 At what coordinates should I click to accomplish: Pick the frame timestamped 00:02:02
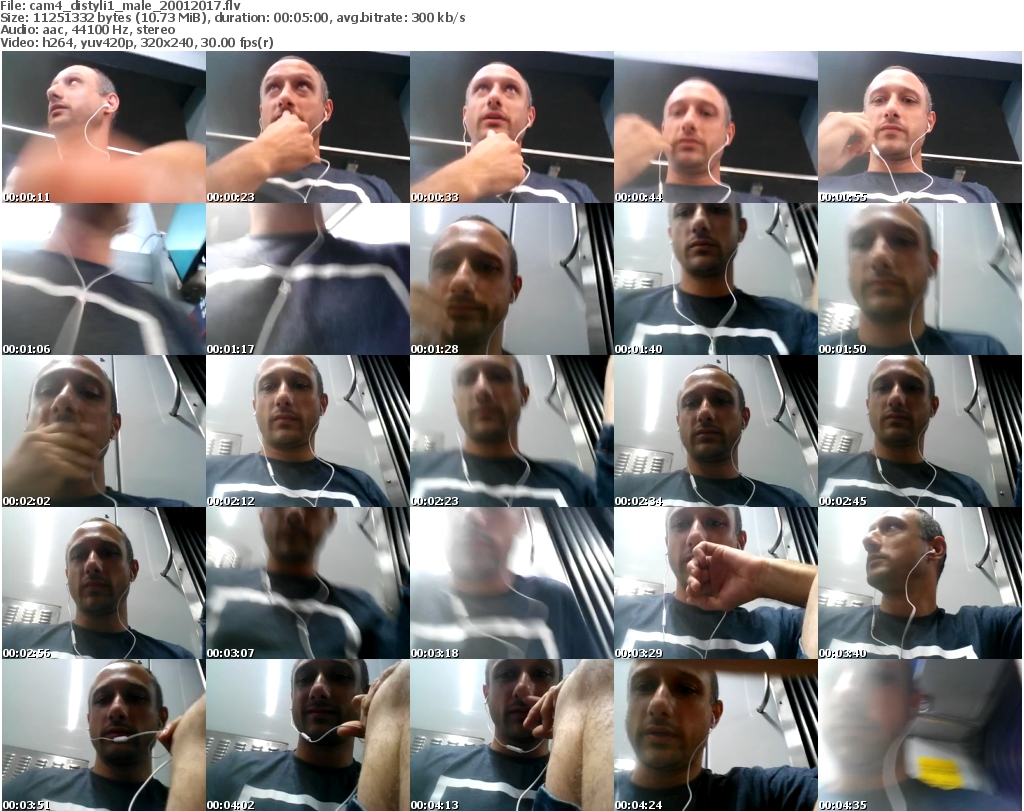coord(104,431)
